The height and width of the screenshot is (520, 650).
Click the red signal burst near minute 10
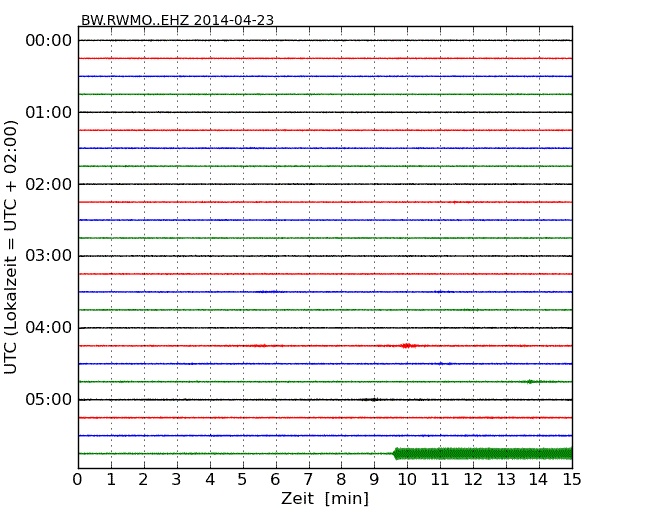coord(408,345)
